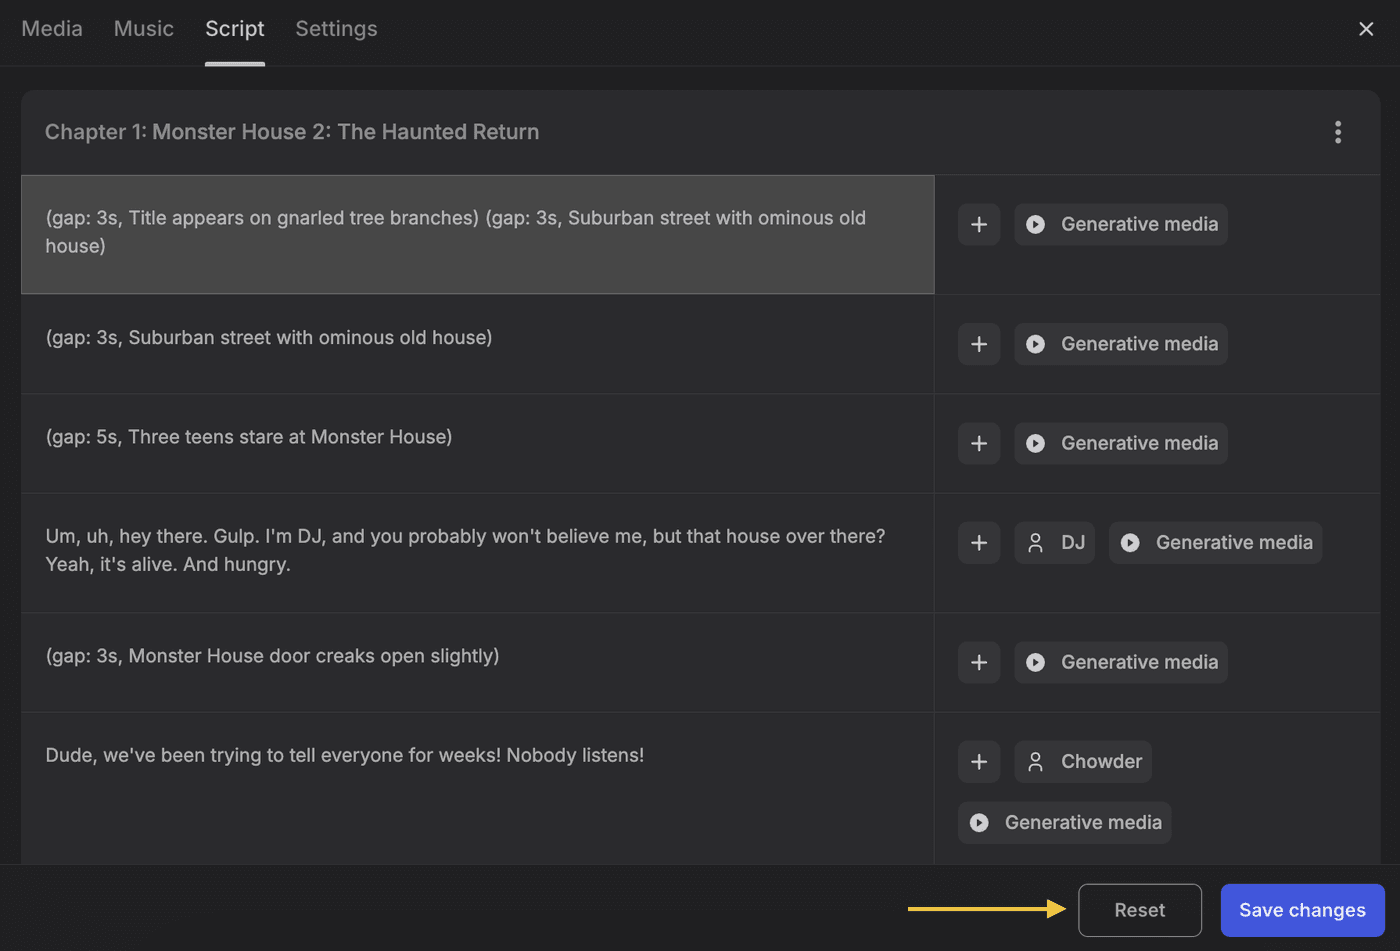Click Save changes

1302,910
